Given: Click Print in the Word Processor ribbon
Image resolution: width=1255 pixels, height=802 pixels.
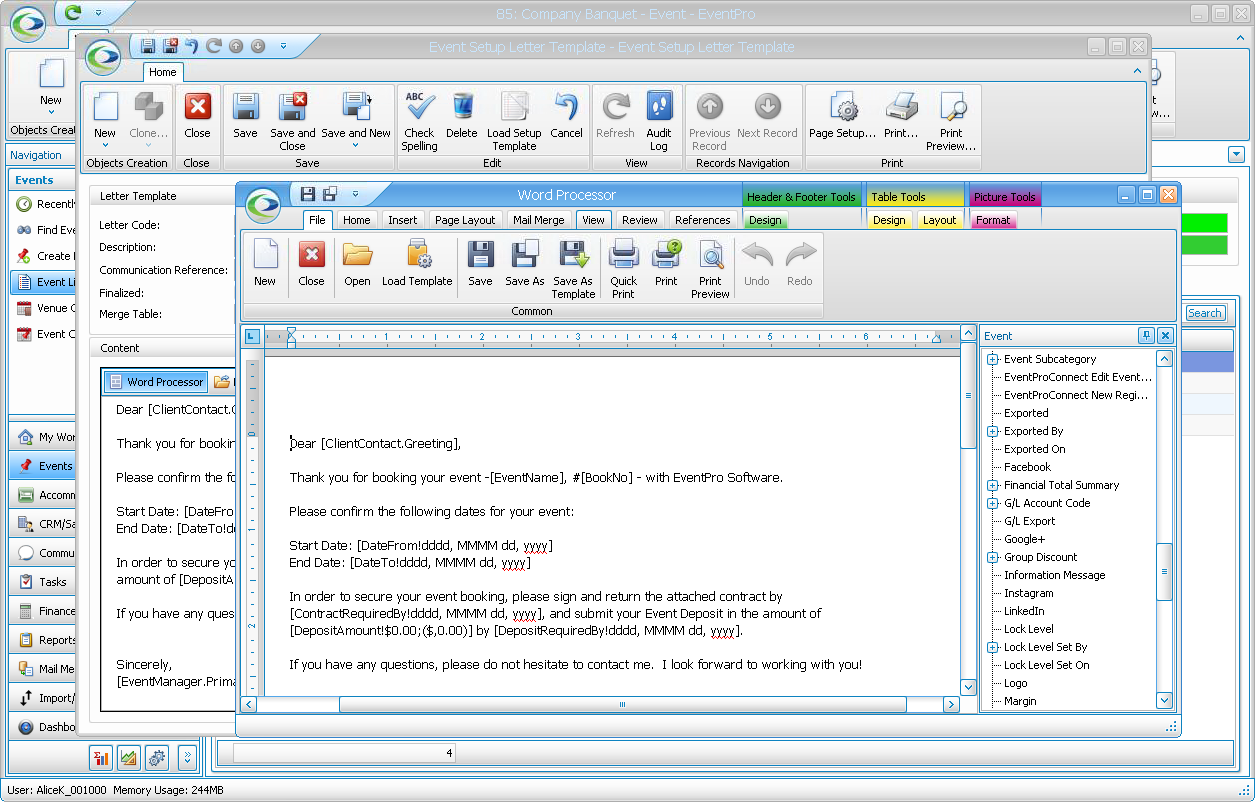Looking at the screenshot, I should 666,264.
